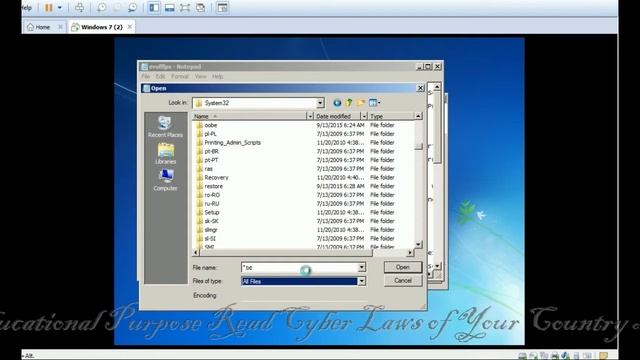
Task: Open Date modified column filter arrow
Action: [364, 116]
